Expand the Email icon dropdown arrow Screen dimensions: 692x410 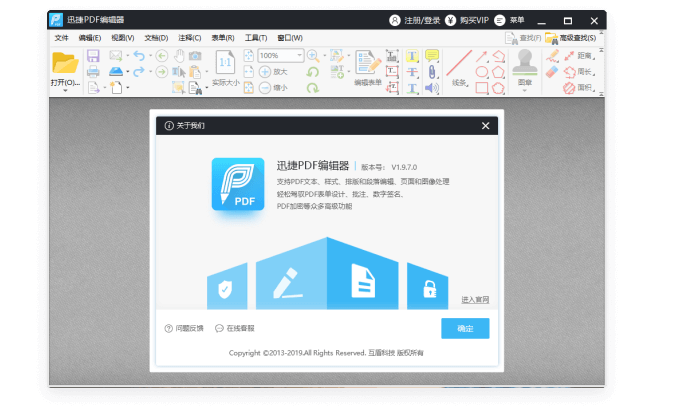128,56
